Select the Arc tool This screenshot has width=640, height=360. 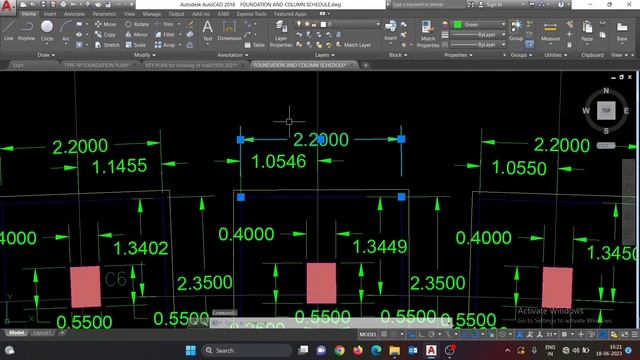tap(66, 31)
